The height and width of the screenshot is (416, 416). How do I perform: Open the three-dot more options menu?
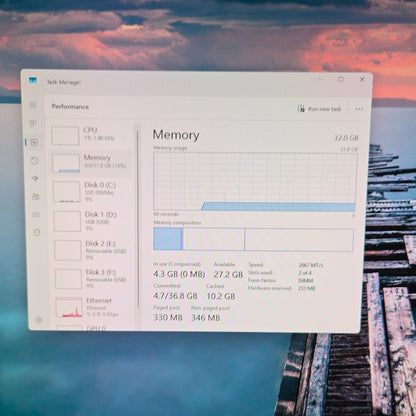[x=359, y=109]
